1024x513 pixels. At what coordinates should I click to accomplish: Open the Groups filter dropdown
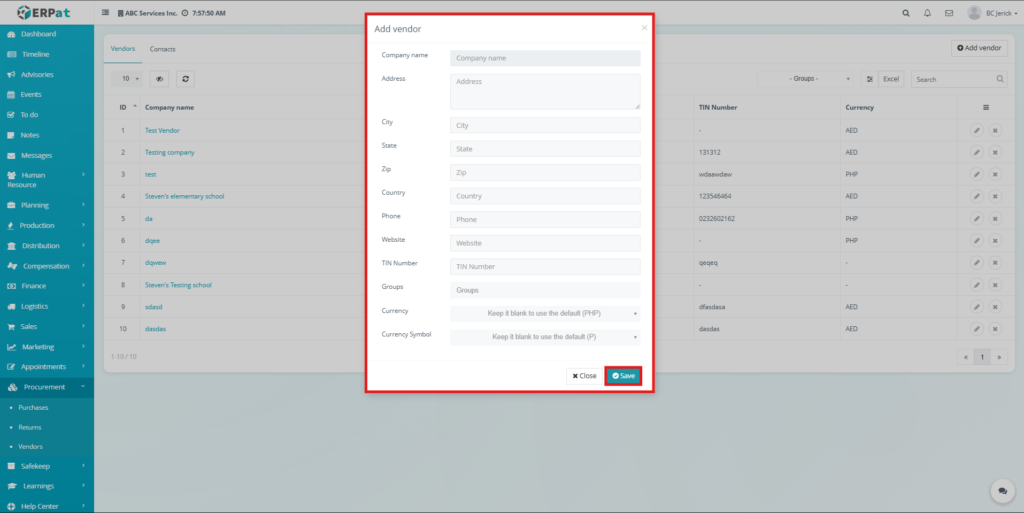805,79
